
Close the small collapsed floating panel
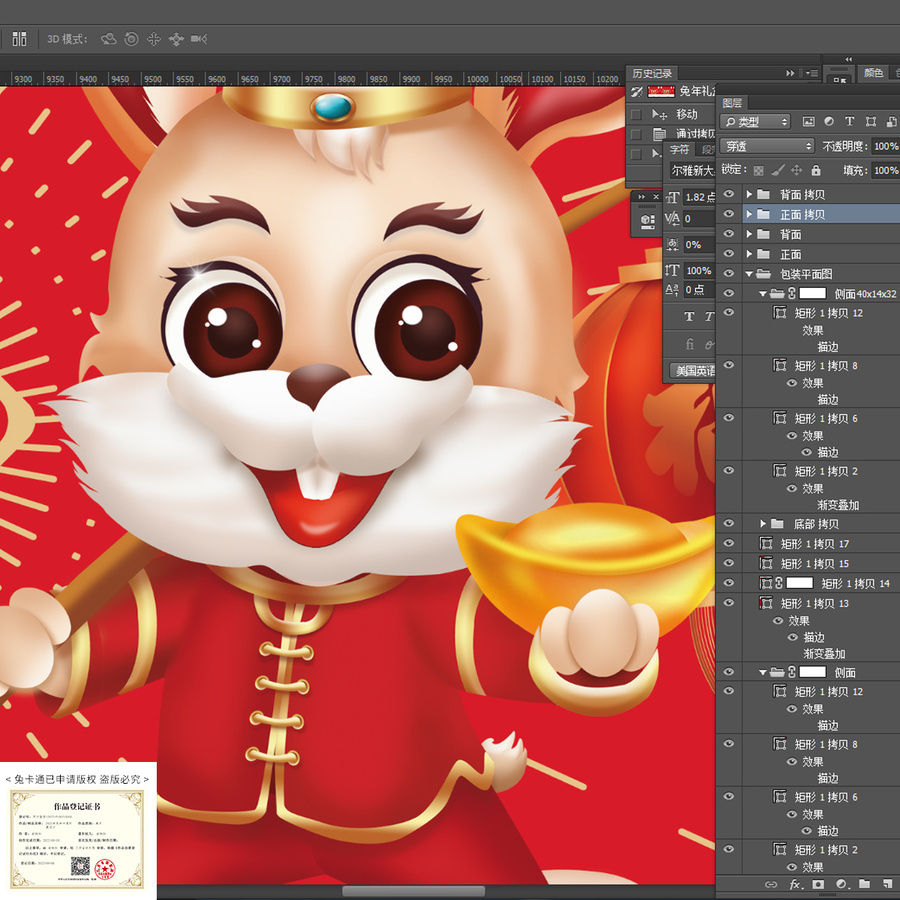[656, 197]
